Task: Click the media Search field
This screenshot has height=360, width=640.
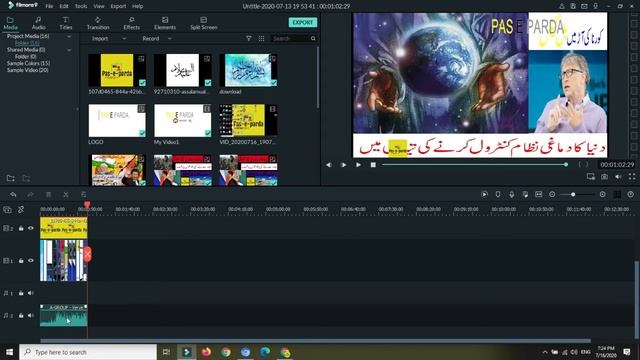Action: pyautogui.click(x=290, y=38)
